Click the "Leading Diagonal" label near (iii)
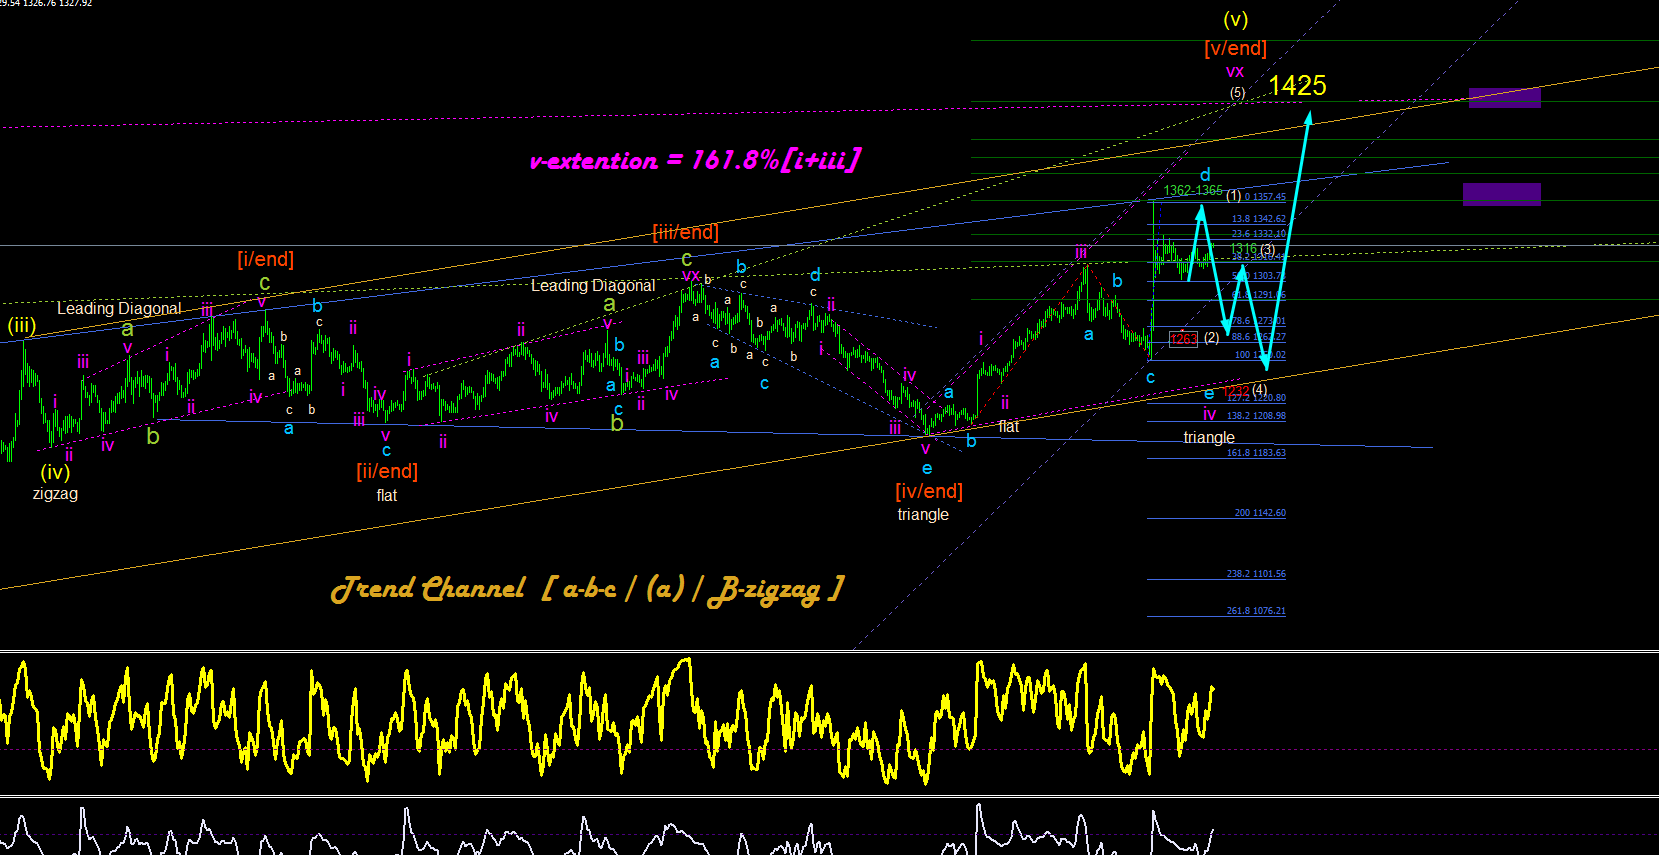The width and height of the screenshot is (1659, 855). pos(119,308)
